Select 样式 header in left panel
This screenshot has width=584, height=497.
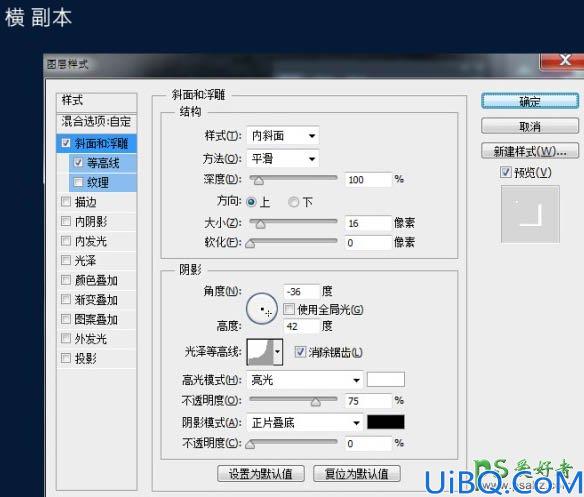pos(96,101)
